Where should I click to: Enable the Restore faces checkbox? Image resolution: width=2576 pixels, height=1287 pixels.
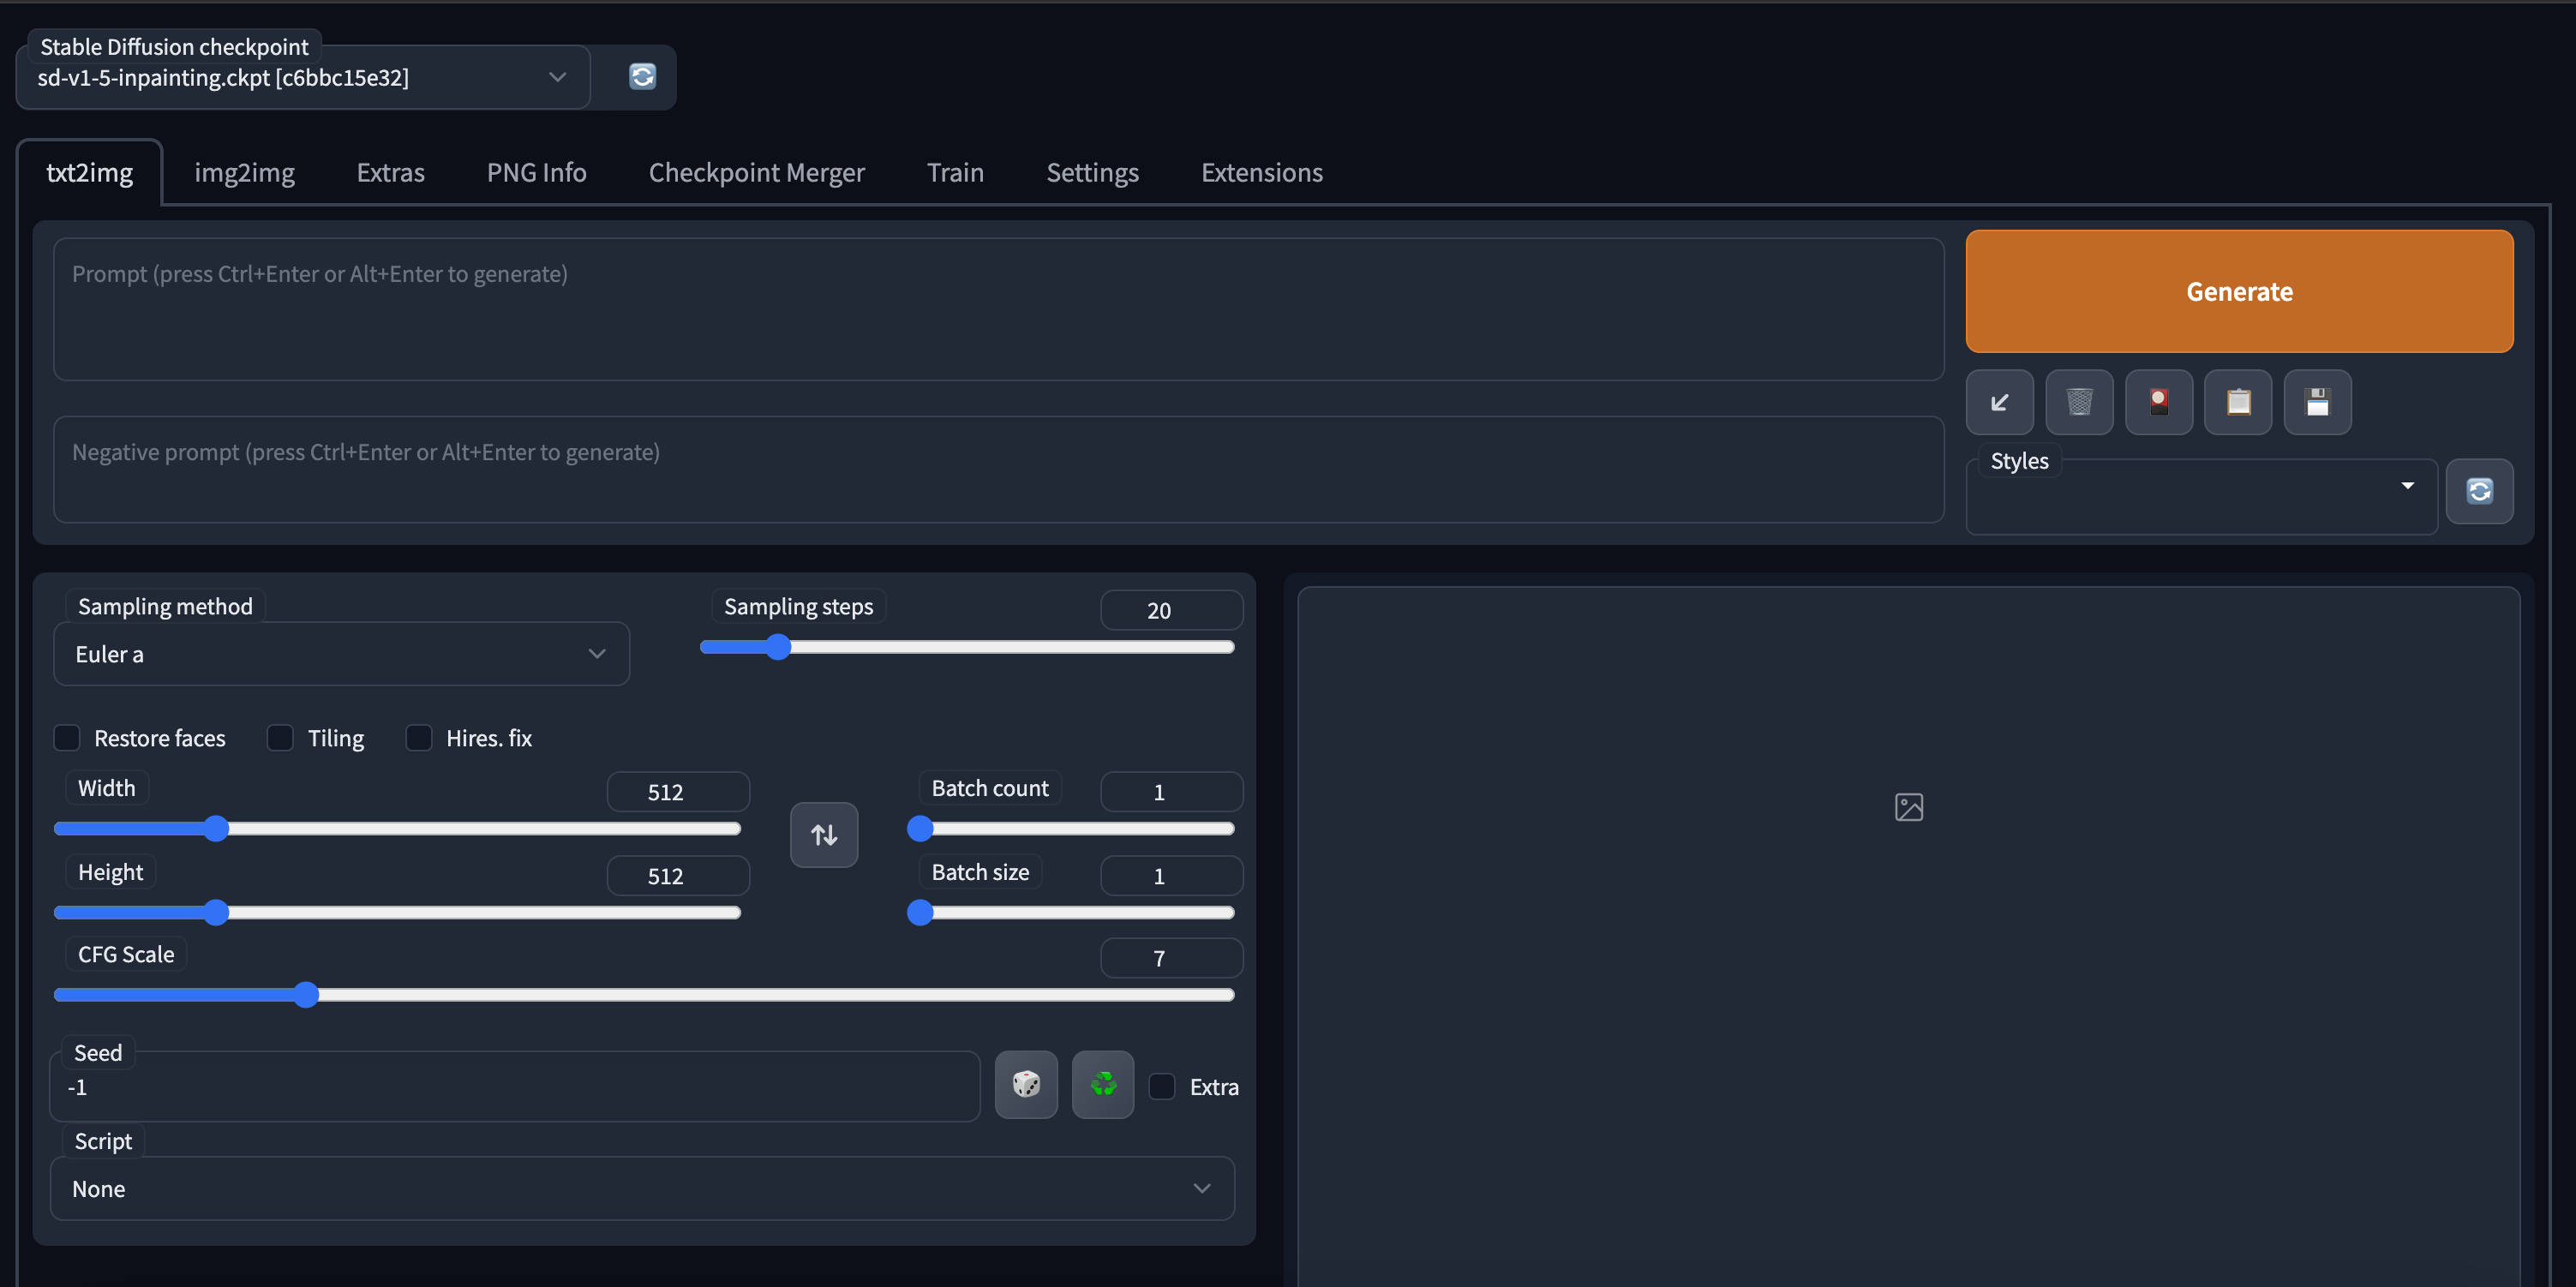tap(67, 738)
